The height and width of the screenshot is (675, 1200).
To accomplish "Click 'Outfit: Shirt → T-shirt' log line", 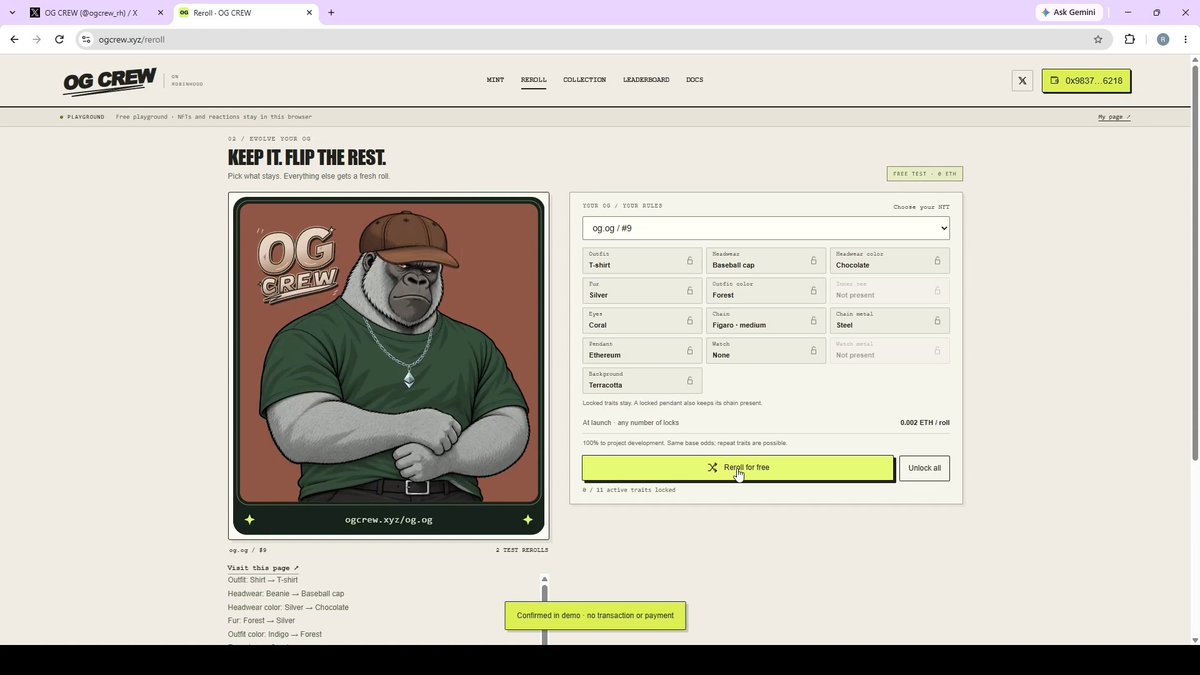I will pos(263,580).
